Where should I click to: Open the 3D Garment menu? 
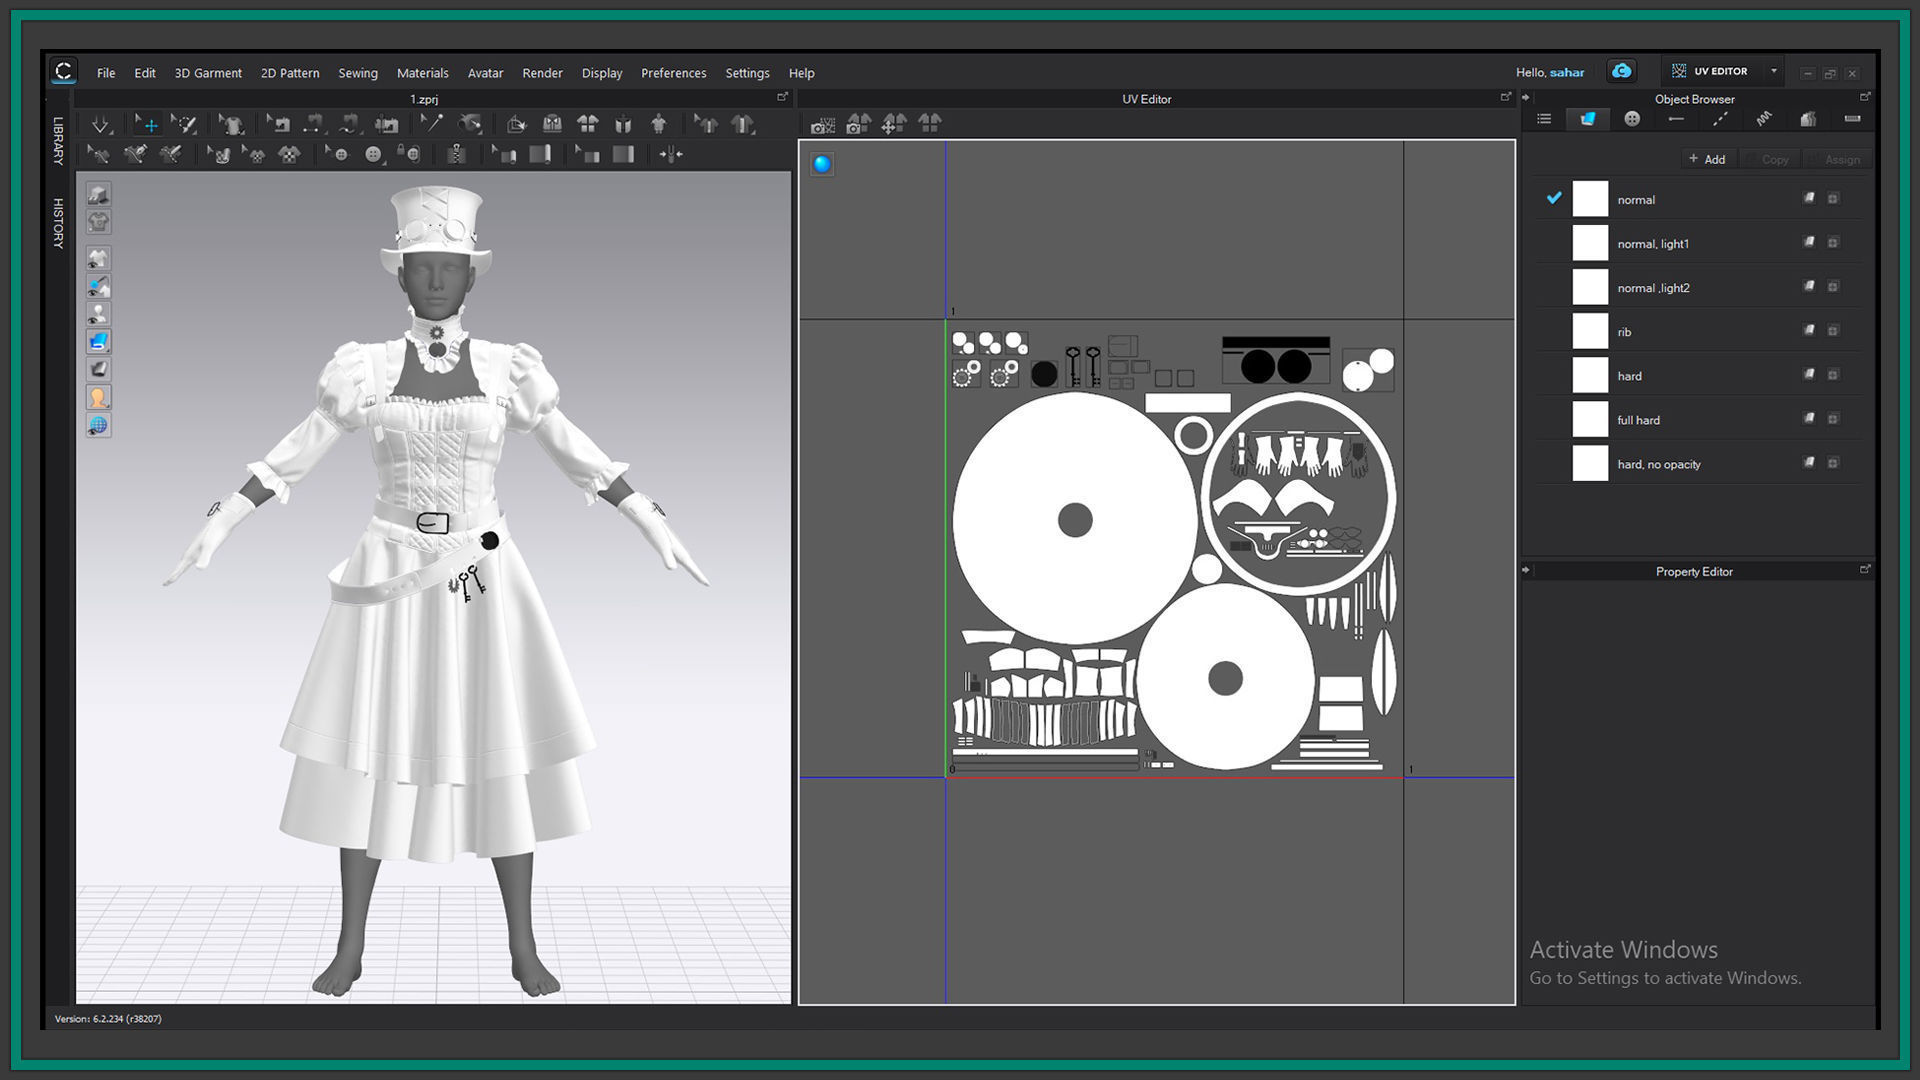(208, 73)
